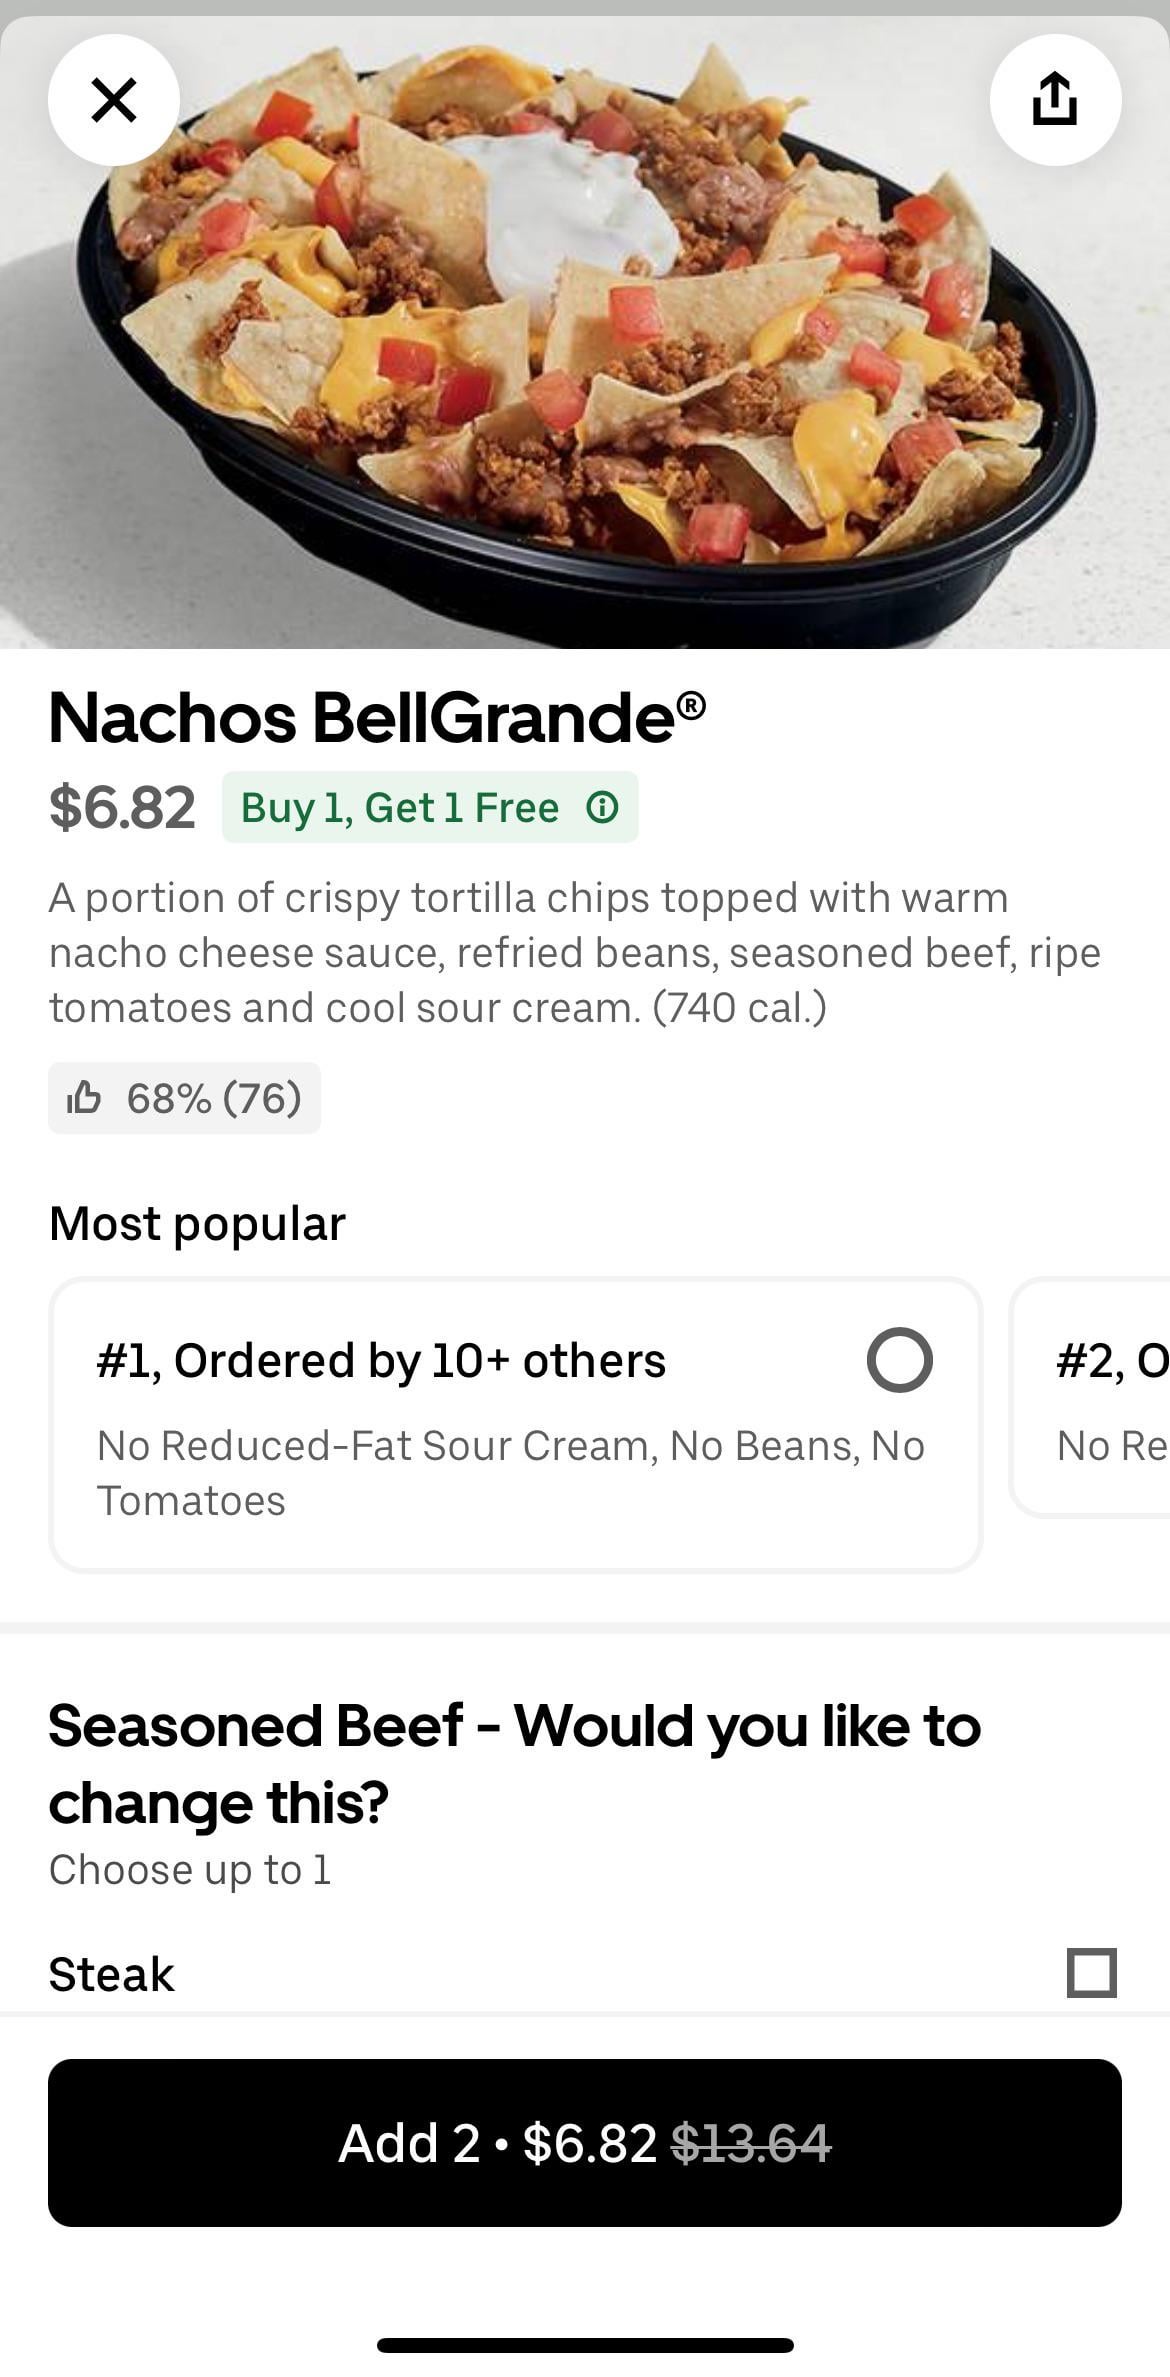1170x2377 pixels.
Task: Tap the 68% (76) rating text
Action: pyautogui.click(x=213, y=1098)
